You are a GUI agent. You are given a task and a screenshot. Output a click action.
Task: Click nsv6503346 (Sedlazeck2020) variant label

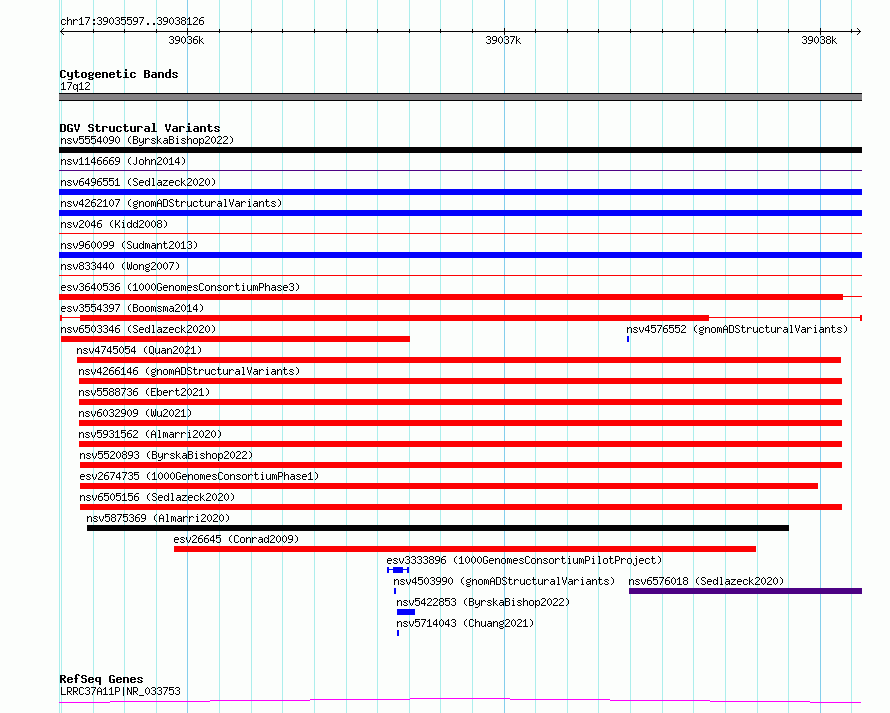click(138, 329)
